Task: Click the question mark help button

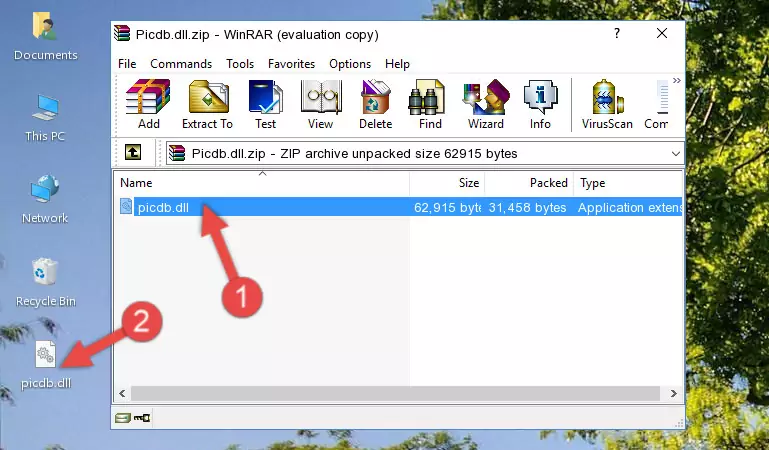Action: [616, 33]
